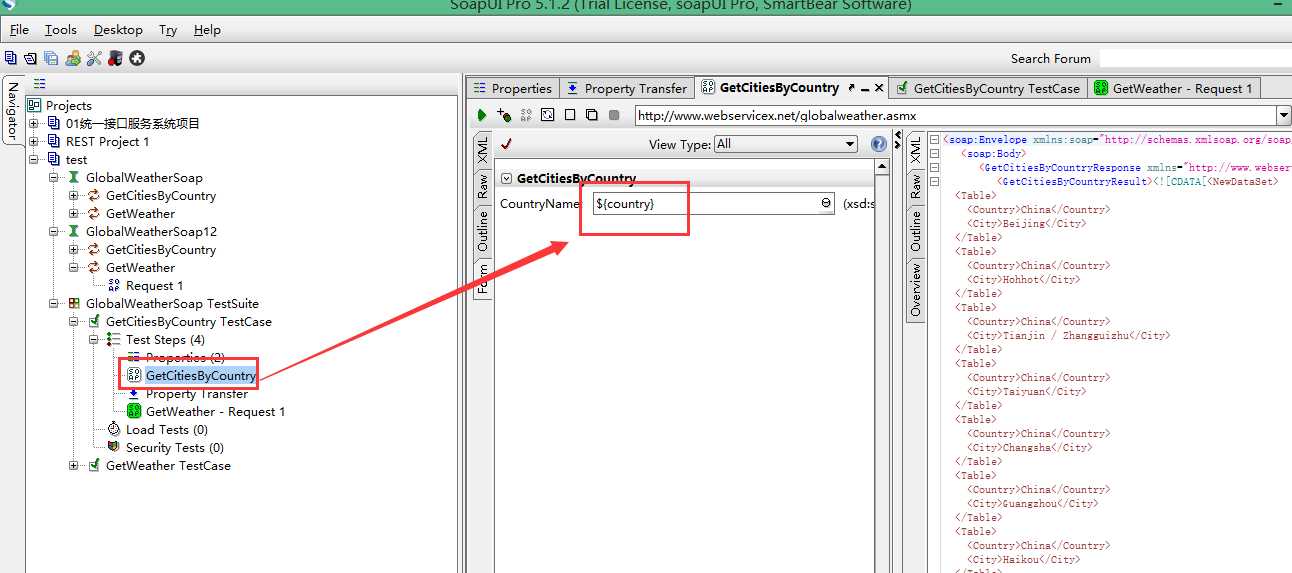Click the Projects root icon in tree
This screenshot has width=1292, height=573.
[x=35, y=105]
